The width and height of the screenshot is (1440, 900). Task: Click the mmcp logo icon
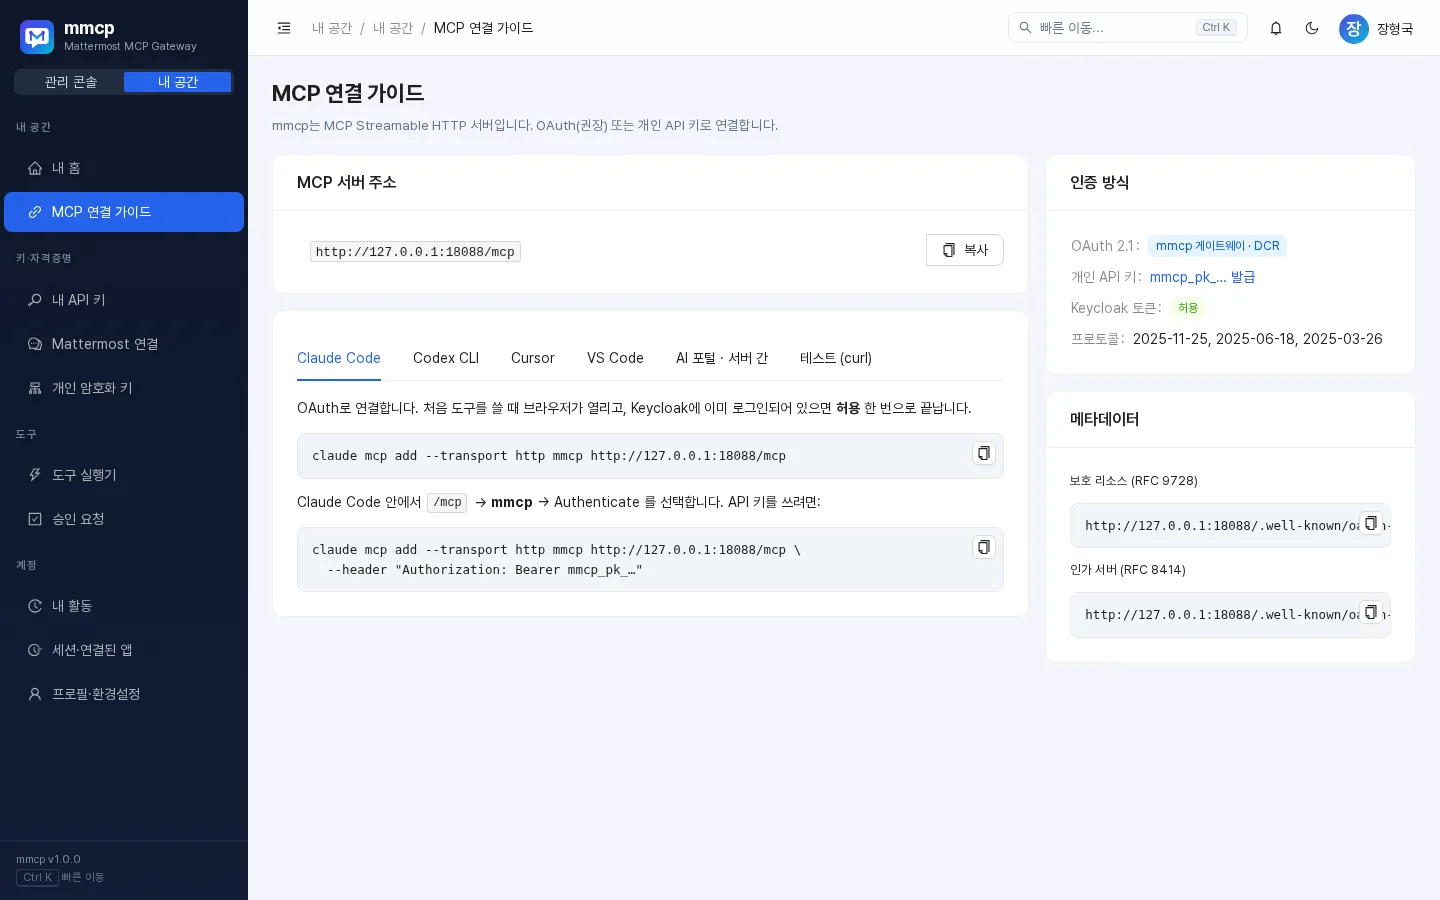pos(37,37)
